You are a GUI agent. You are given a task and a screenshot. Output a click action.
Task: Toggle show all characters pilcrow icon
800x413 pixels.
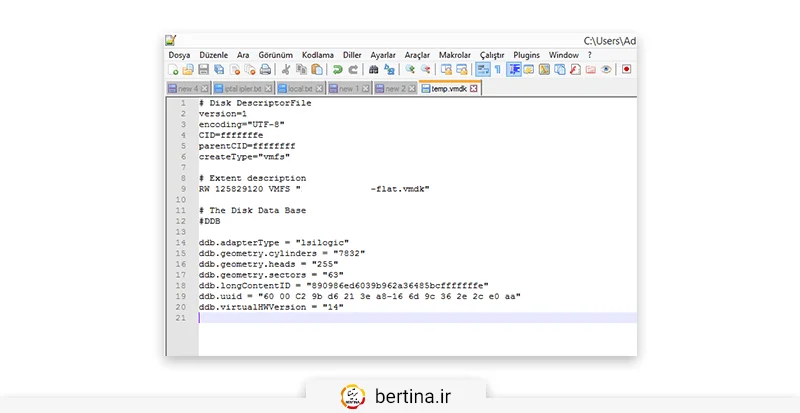pyautogui.click(x=497, y=70)
